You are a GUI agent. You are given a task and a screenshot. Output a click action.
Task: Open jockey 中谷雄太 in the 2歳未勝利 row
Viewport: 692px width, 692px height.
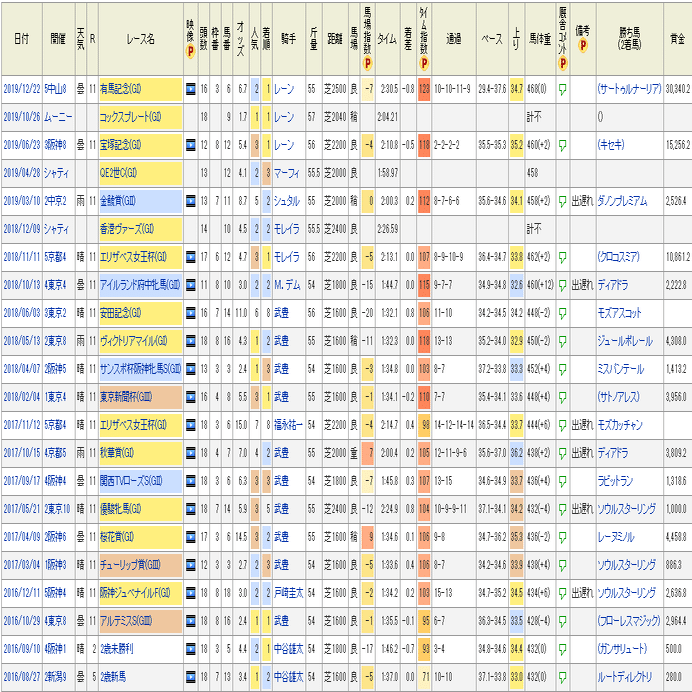(289, 649)
